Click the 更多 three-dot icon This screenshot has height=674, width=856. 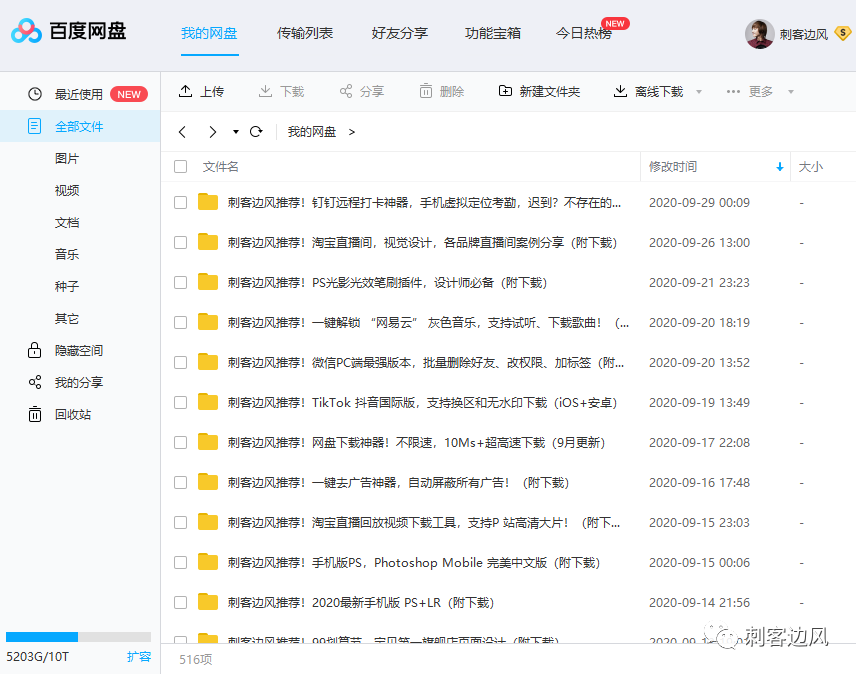(x=733, y=92)
